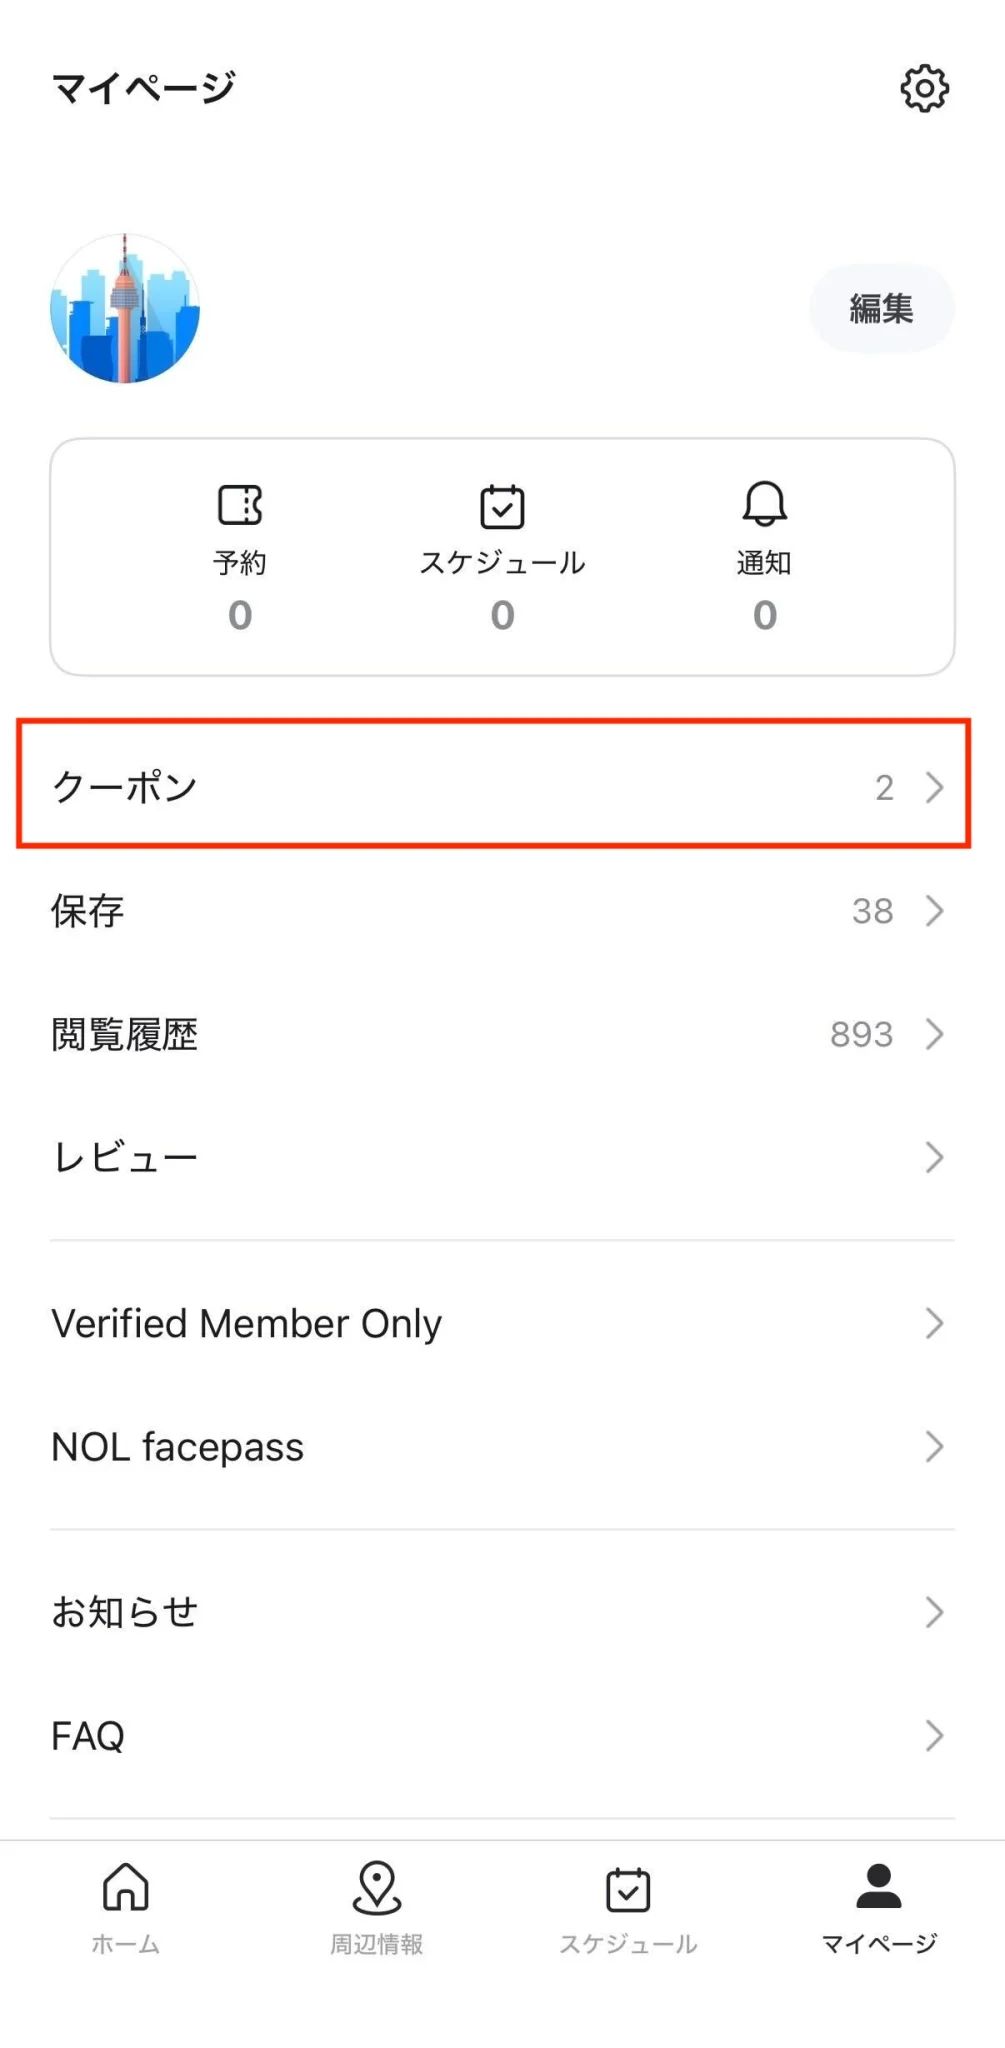The width and height of the screenshot is (1005, 2048).
Task: Tap the 893 browsing history count
Action: tap(861, 1034)
